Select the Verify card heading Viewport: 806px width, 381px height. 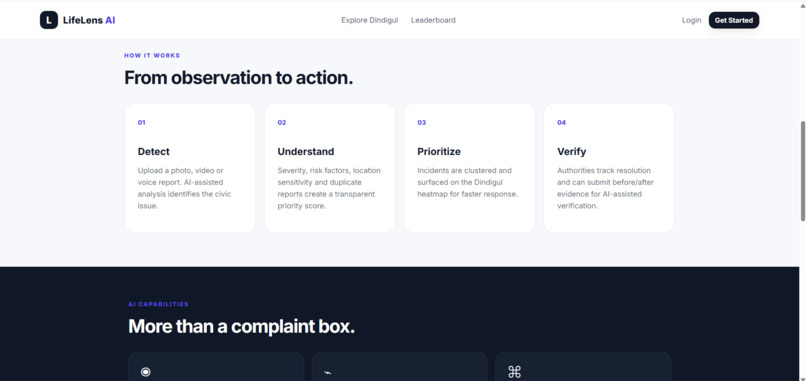click(572, 152)
